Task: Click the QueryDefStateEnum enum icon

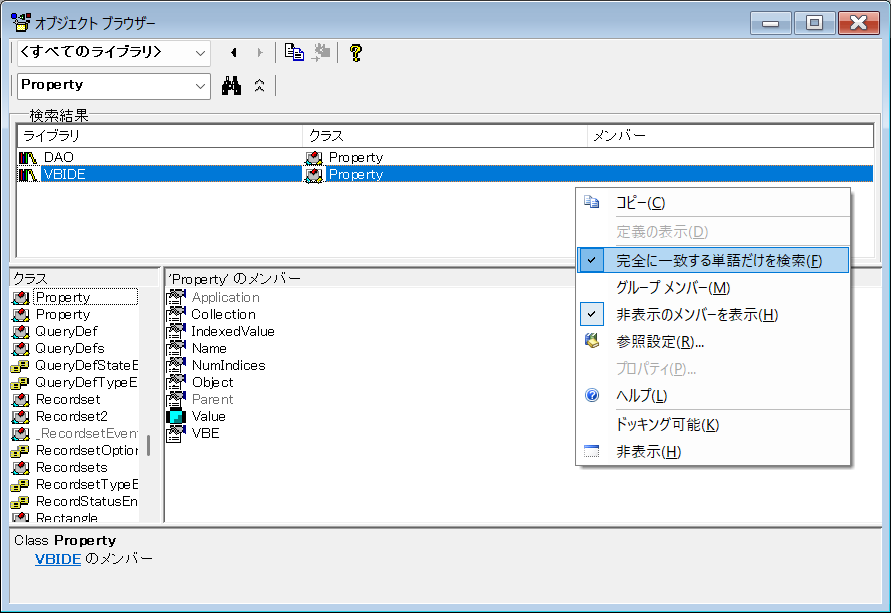Action: pyautogui.click(x=19, y=365)
